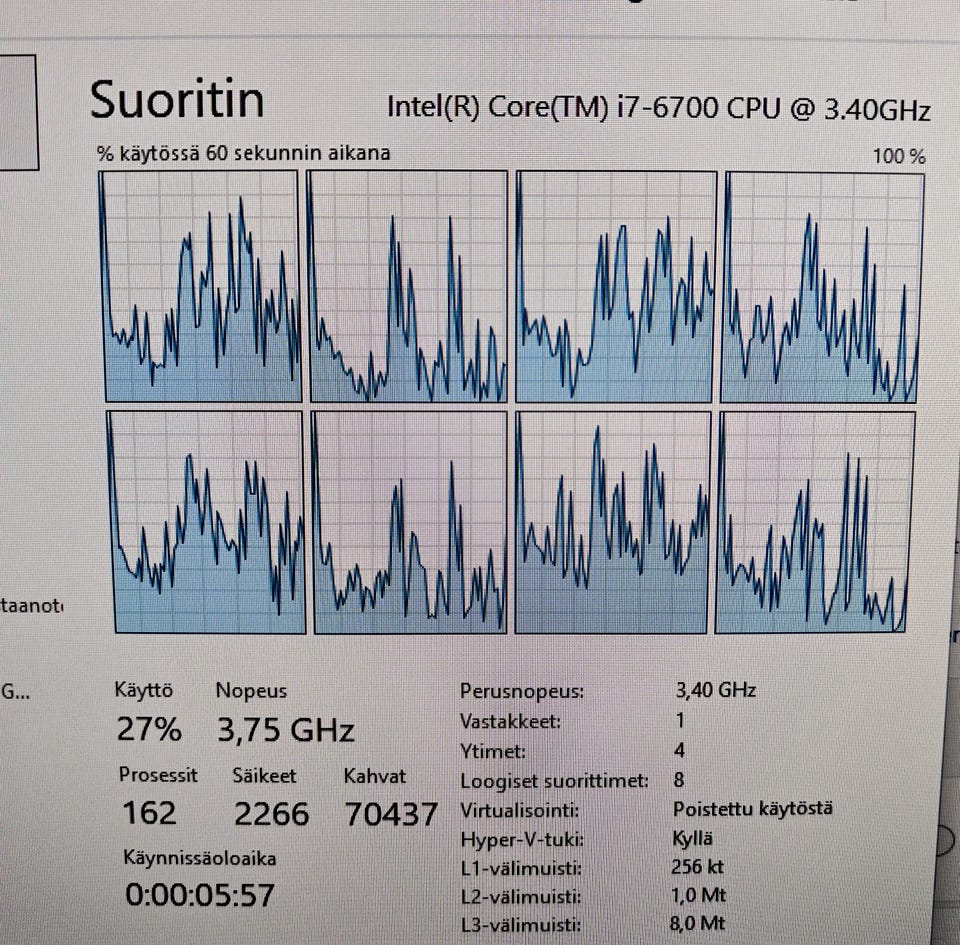Click the L3-välimuisti label
The height and width of the screenshot is (945, 960).
520,924
